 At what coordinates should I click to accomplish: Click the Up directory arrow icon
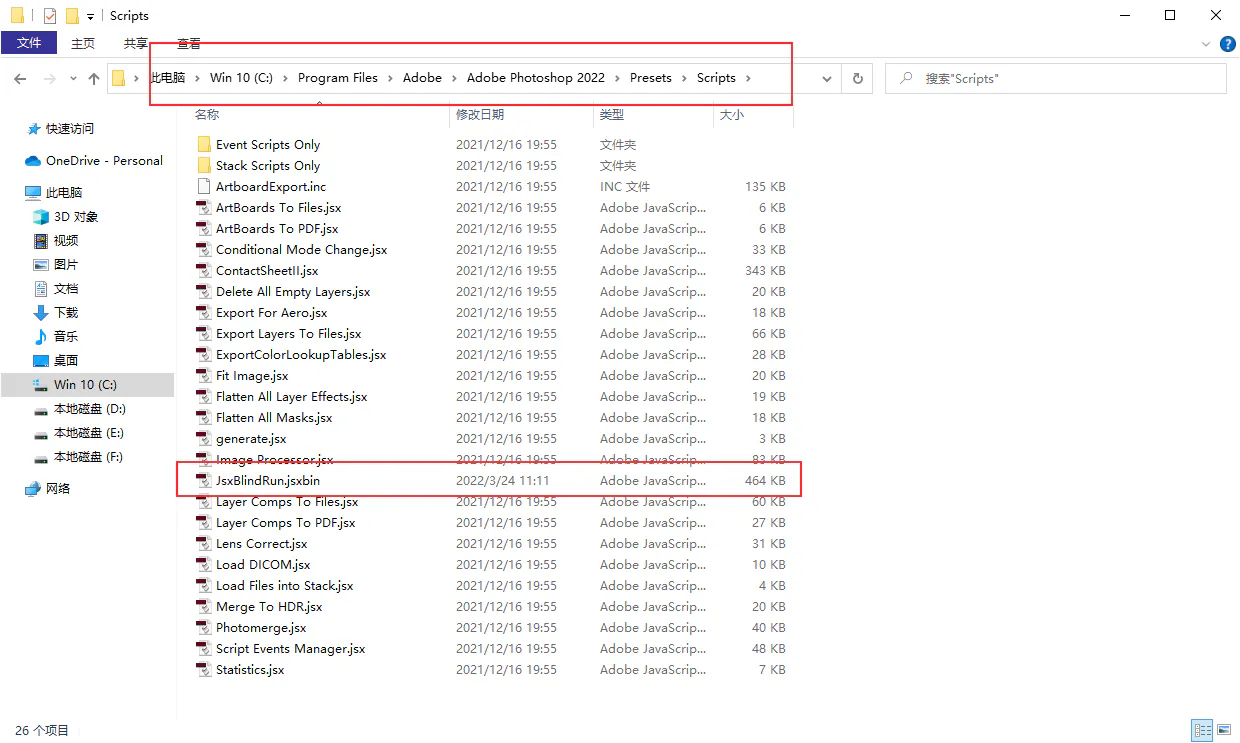[94, 78]
